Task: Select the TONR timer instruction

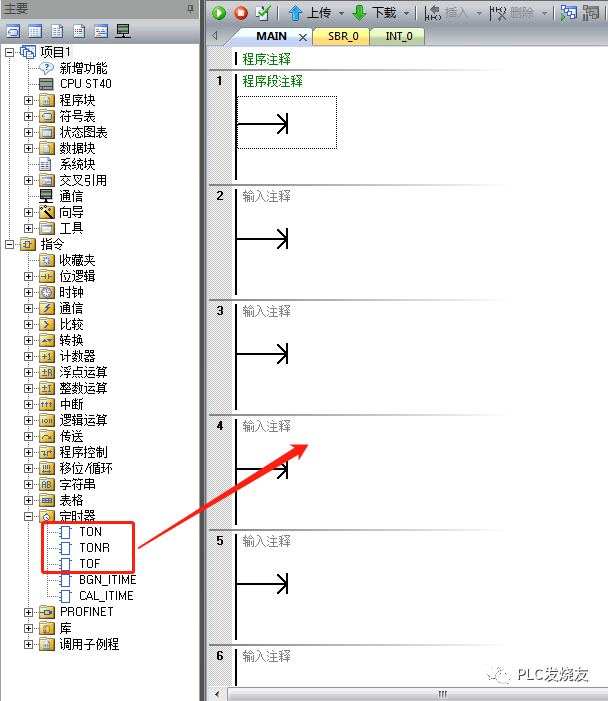Action: (x=94, y=548)
